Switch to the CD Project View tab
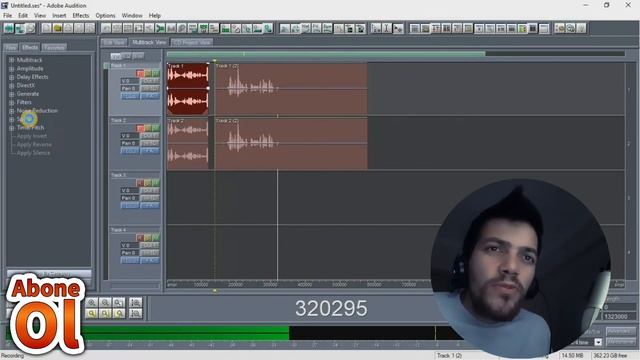The image size is (640, 360). coord(192,42)
